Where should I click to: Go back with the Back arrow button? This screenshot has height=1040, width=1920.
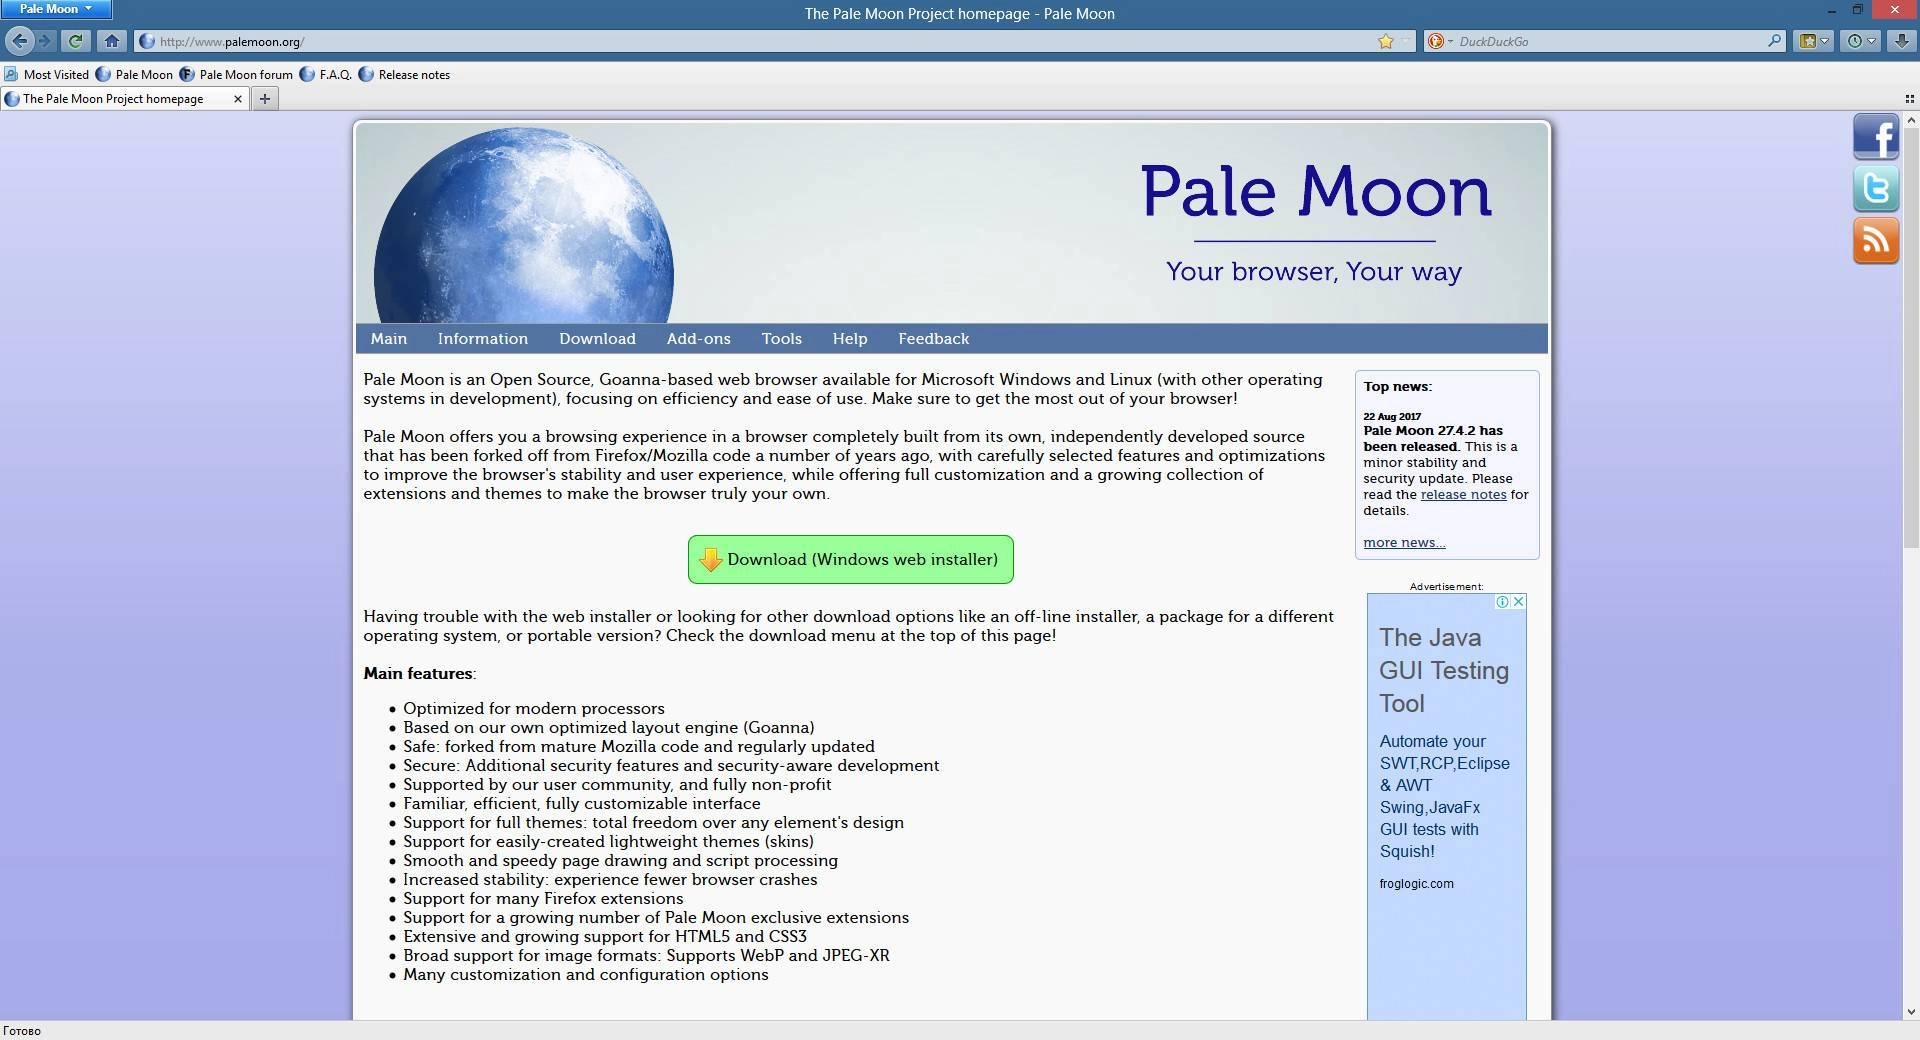click(x=19, y=41)
